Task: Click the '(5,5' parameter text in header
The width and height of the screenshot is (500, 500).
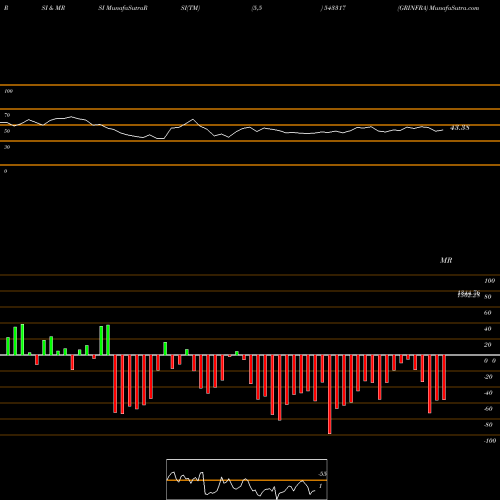Action: click(x=257, y=8)
